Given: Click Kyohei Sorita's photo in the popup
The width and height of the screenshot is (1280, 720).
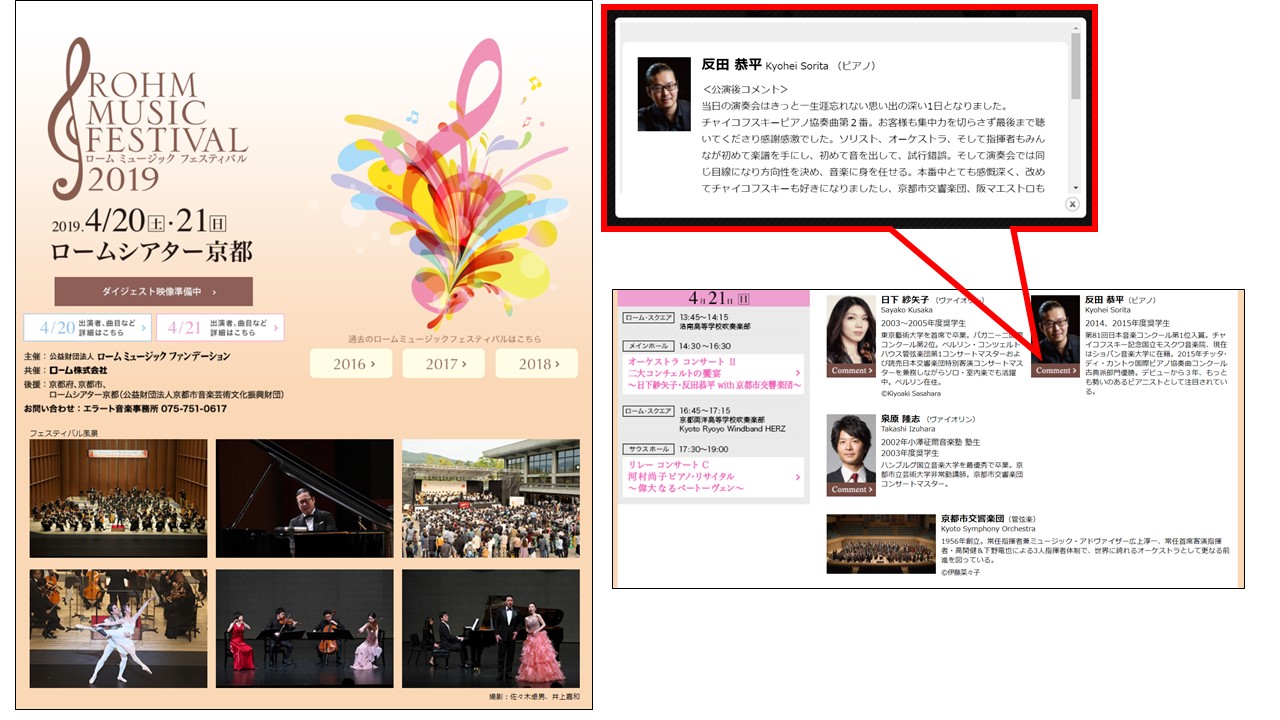Looking at the screenshot, I should click(664, 94).
